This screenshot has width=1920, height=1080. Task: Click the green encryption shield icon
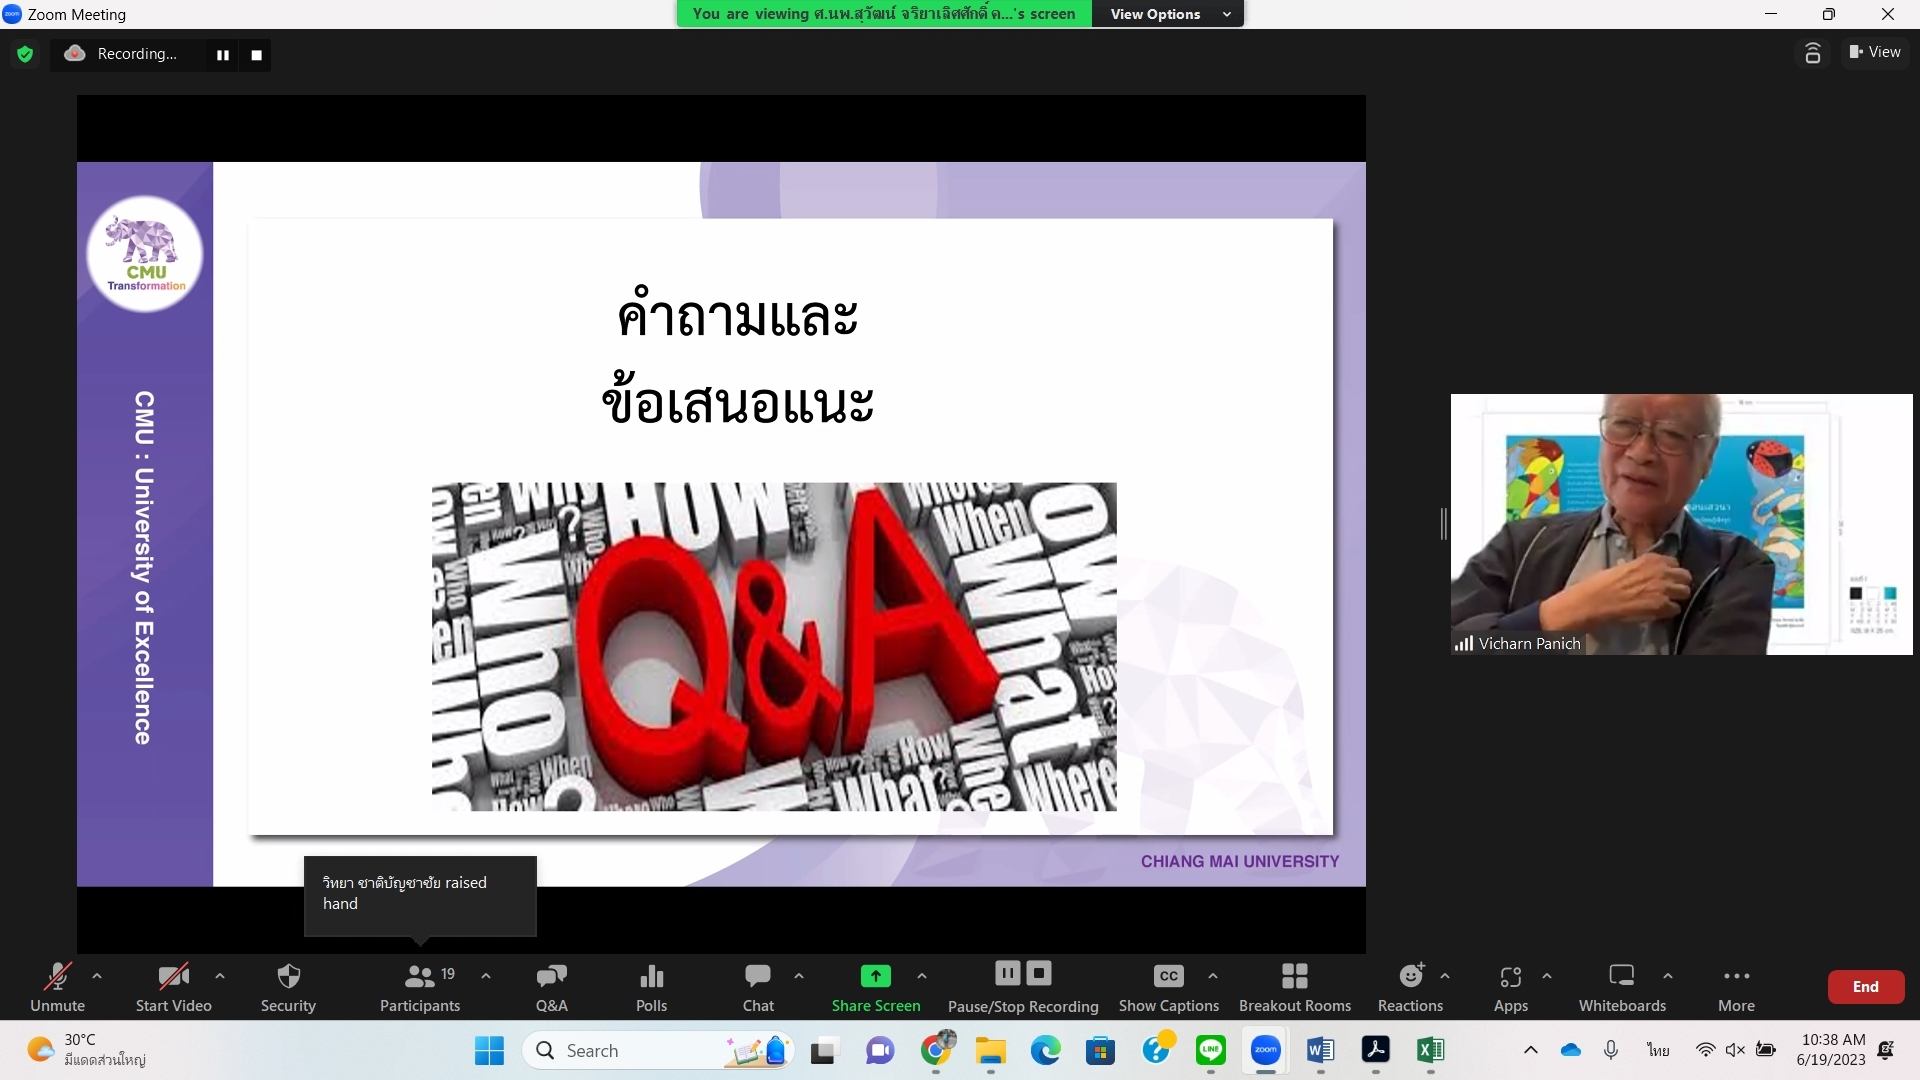pos(25,54)
